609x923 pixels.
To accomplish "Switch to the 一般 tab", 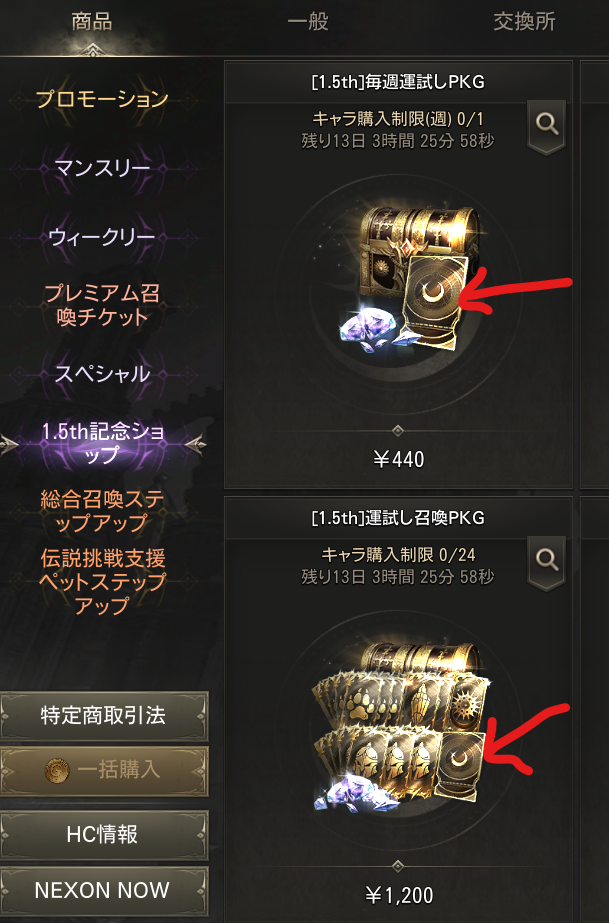I will pos(308,22).
